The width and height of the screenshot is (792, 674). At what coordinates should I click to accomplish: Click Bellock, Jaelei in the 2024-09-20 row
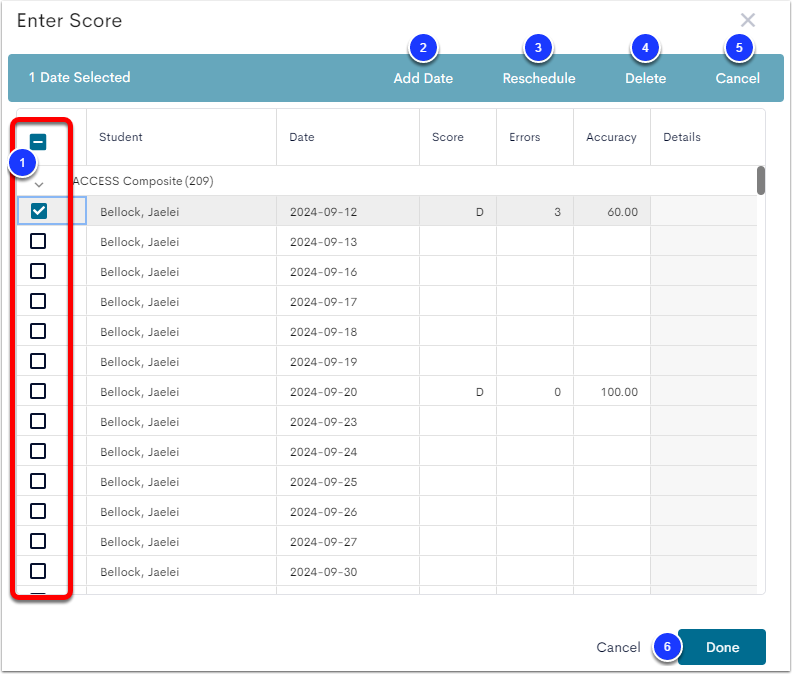[x=139, y=392]
